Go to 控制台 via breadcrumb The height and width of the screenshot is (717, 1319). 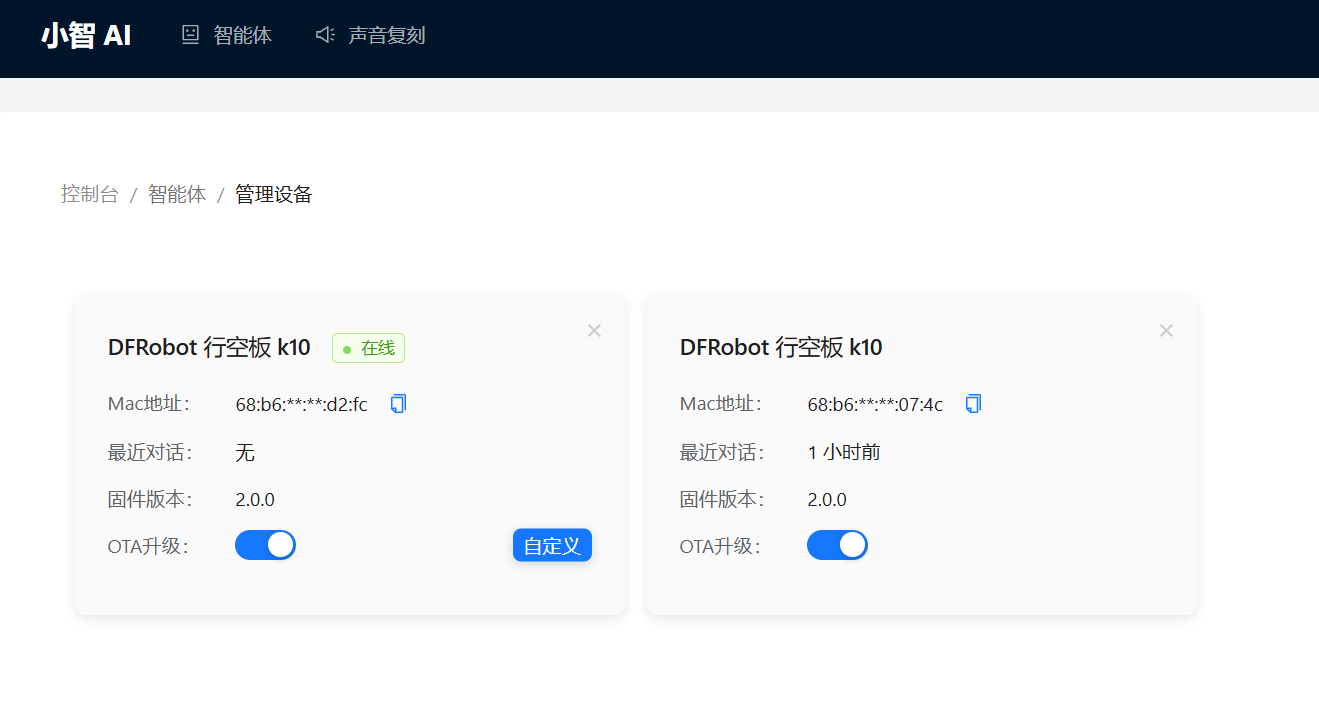[89, 194]
